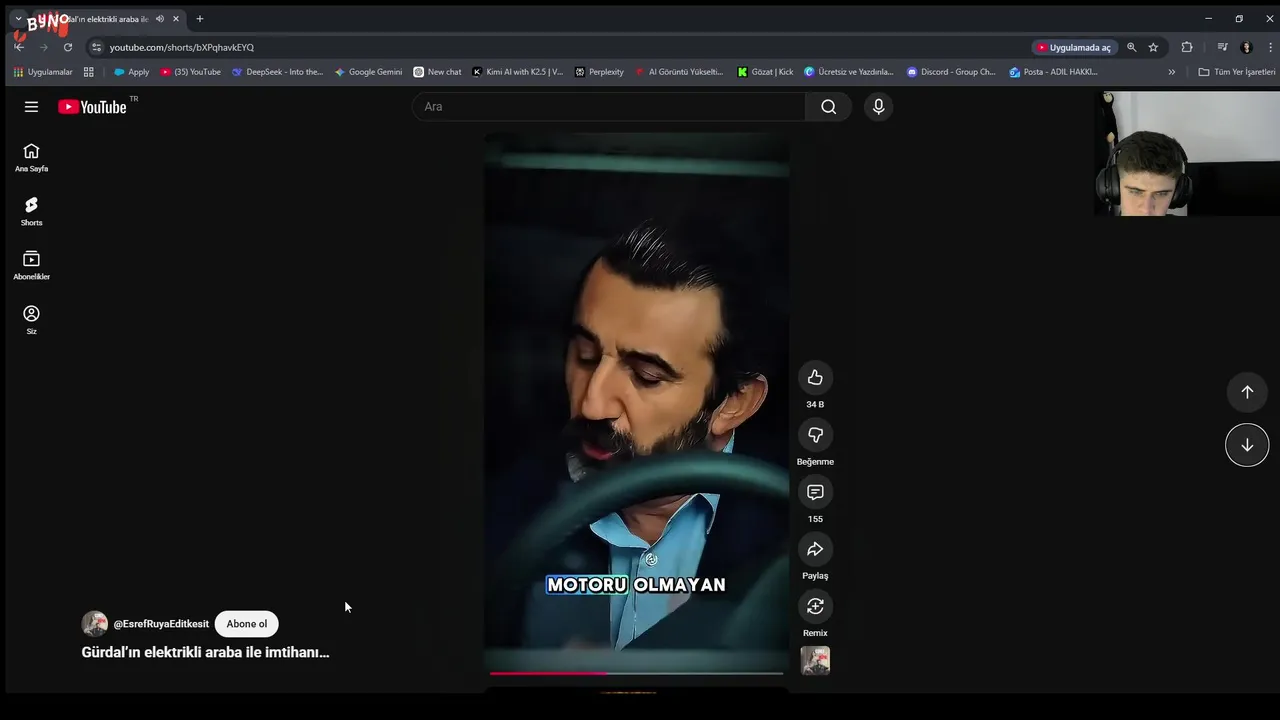Open the Apply bookmark
This screenshot has width=1280, height=720.
[x=131, y=72]
